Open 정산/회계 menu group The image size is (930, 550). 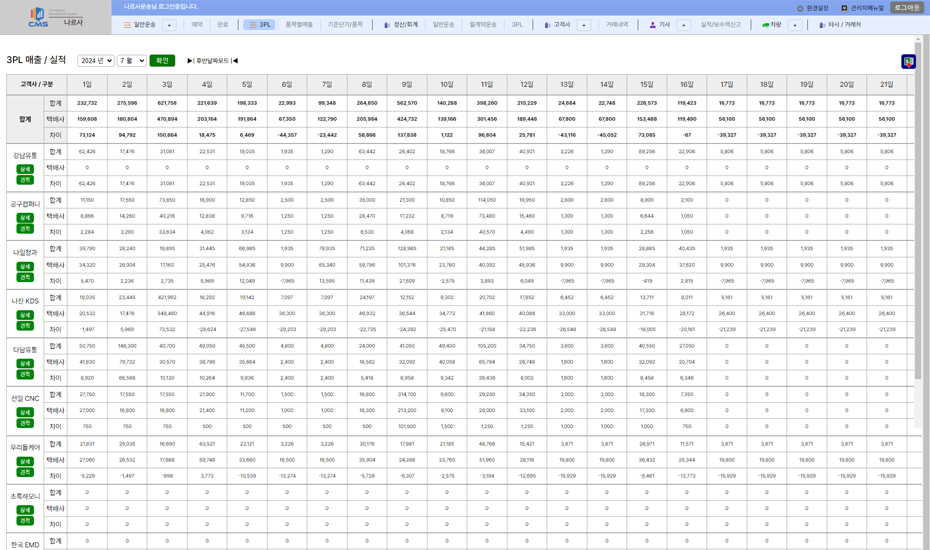point(400,25)
